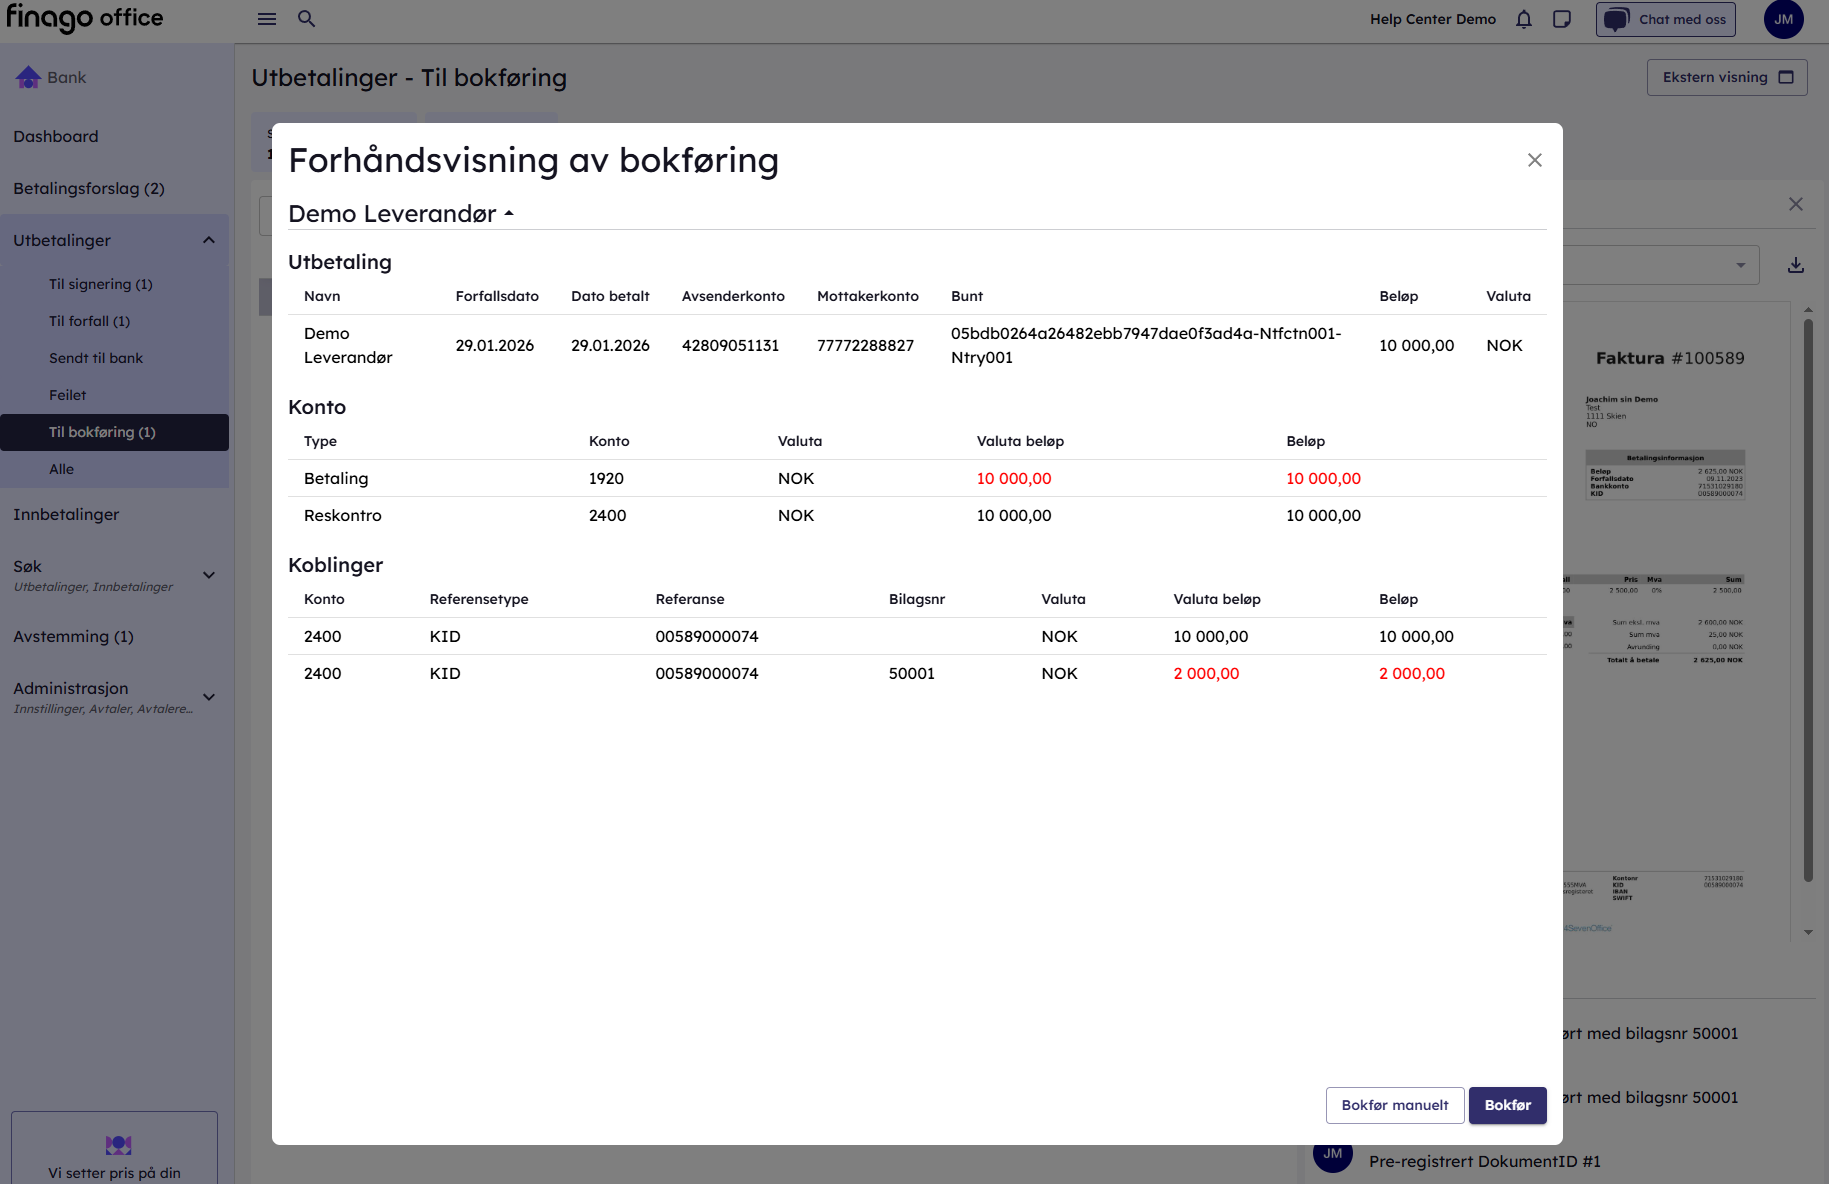The height and width of the screenshot is (1184, 1829).
Task: Click the notes icon beside the bell
Action: pyautogui.click(x=1562, y=19)
